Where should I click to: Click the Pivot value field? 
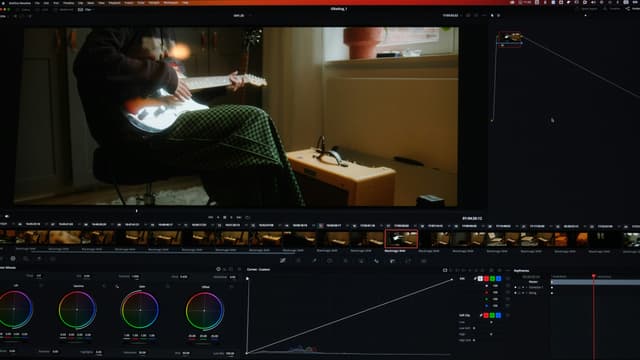tap(184, 276)
